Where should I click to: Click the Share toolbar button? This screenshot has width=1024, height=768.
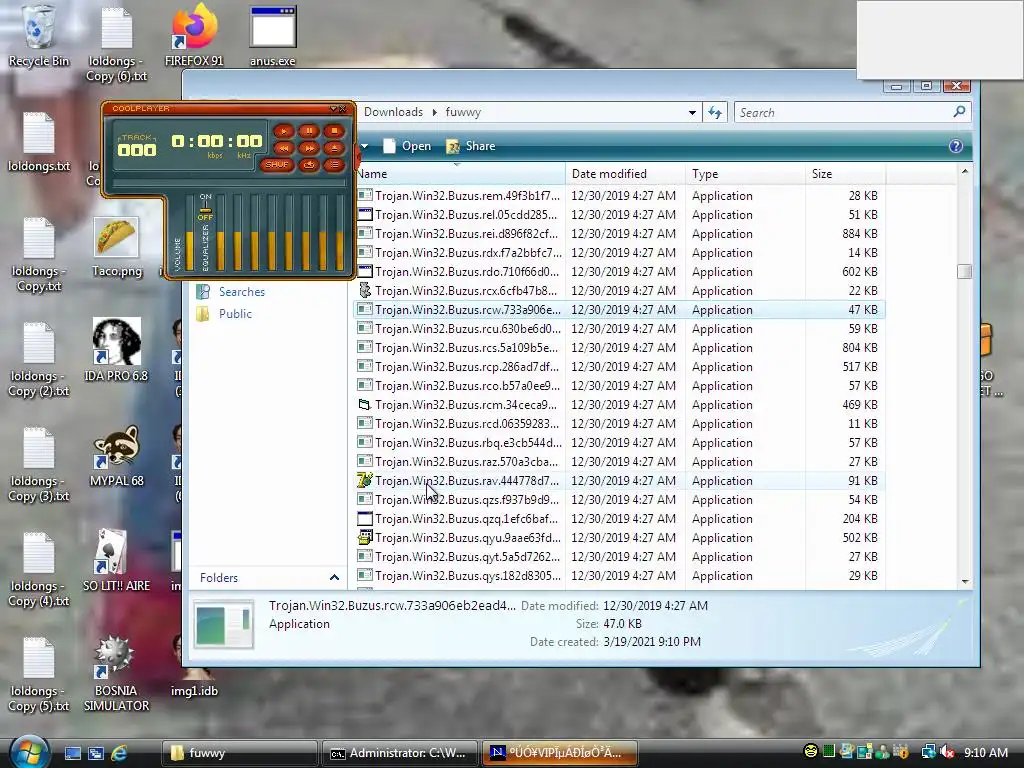coord(470,146)
